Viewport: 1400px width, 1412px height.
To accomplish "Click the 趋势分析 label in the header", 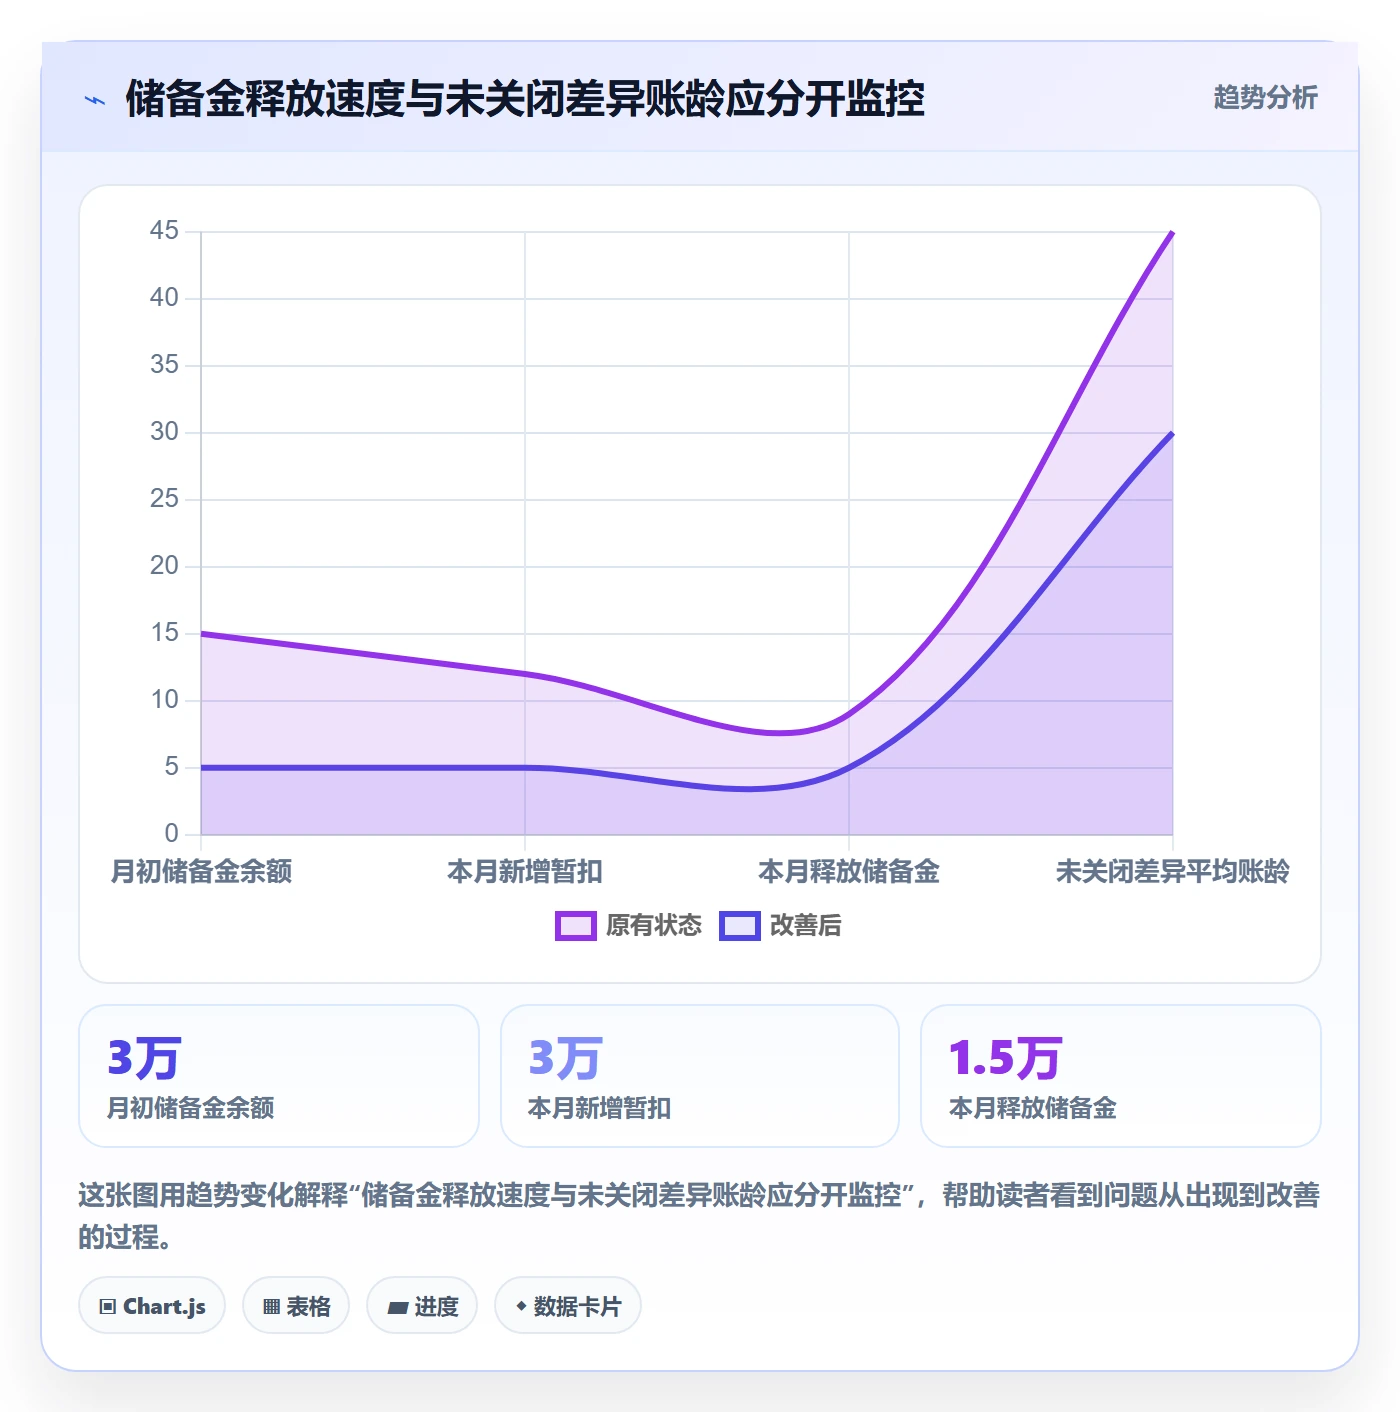I will (x=1265, y=97).
